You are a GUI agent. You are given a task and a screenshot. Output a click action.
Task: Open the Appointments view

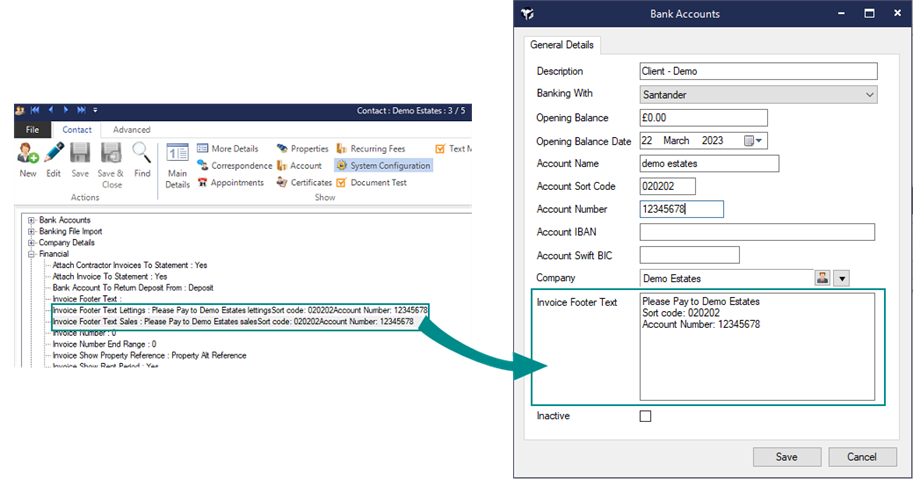[230, 183]
